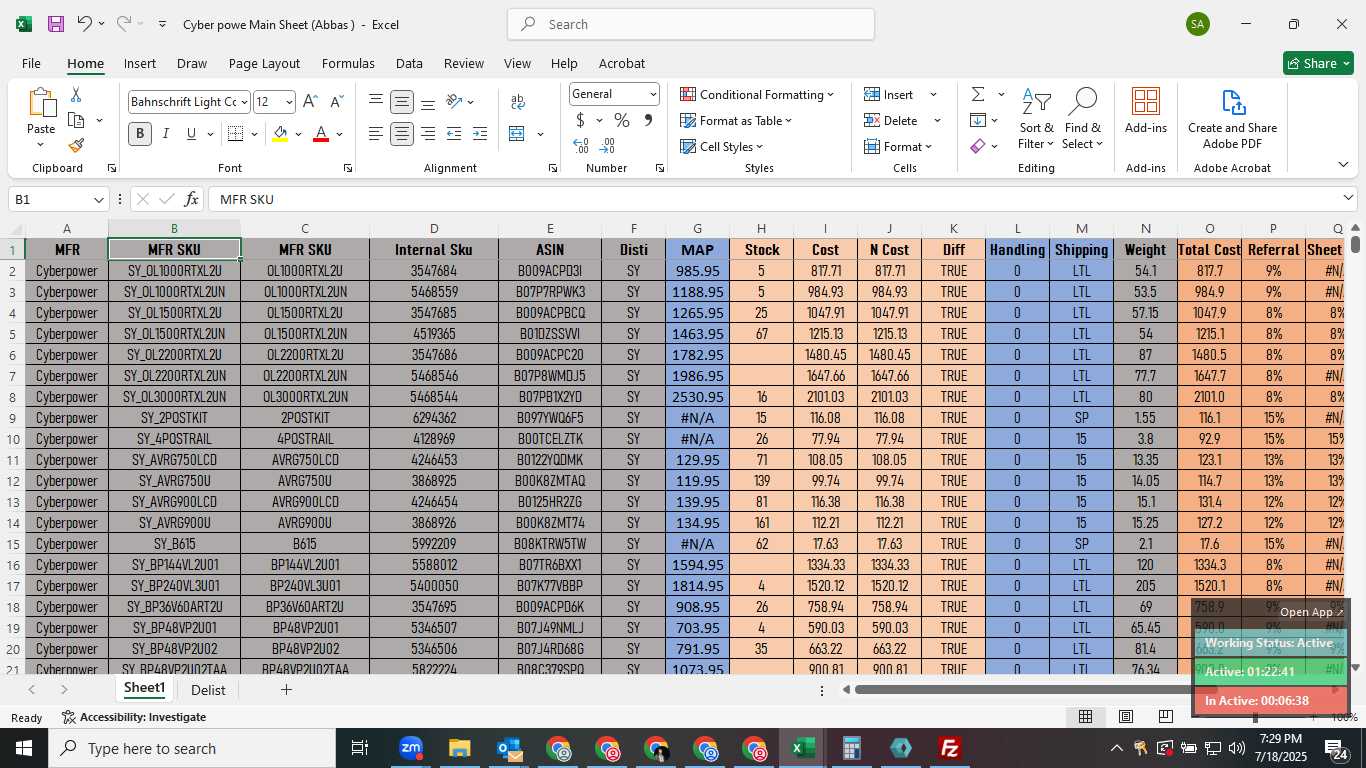Screen dimensions: 1366x768
Task: Click the Format Painter brush icon
Action: [x=76, y=145]
